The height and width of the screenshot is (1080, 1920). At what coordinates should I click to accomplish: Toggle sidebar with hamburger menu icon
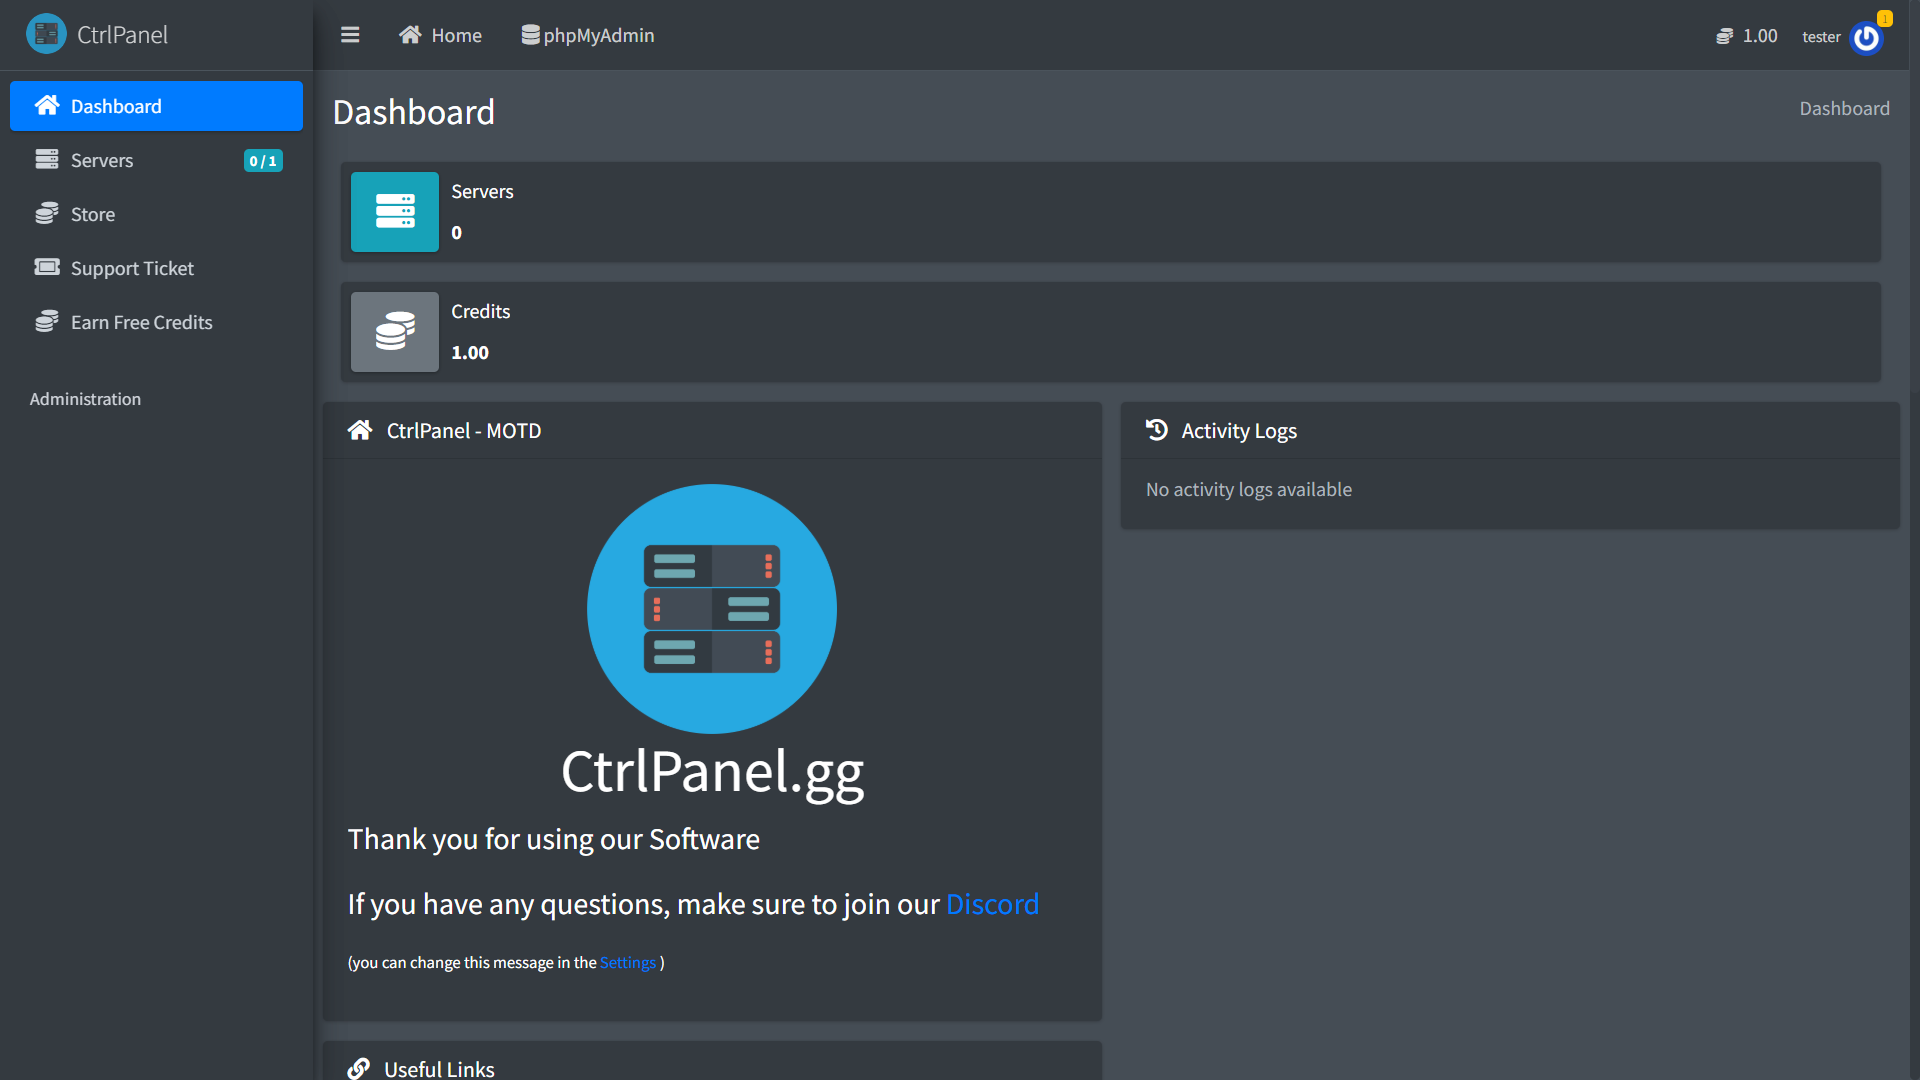pos(350,35)
